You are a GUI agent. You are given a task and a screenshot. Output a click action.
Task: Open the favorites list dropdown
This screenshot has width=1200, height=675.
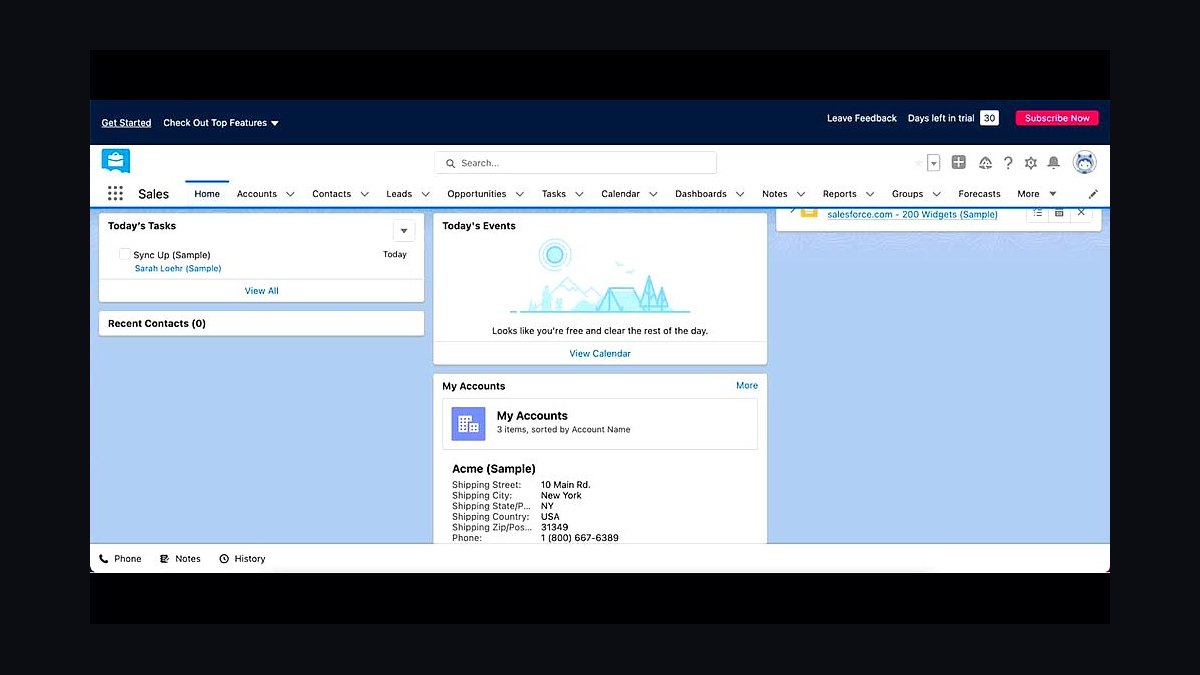point(934,163)
